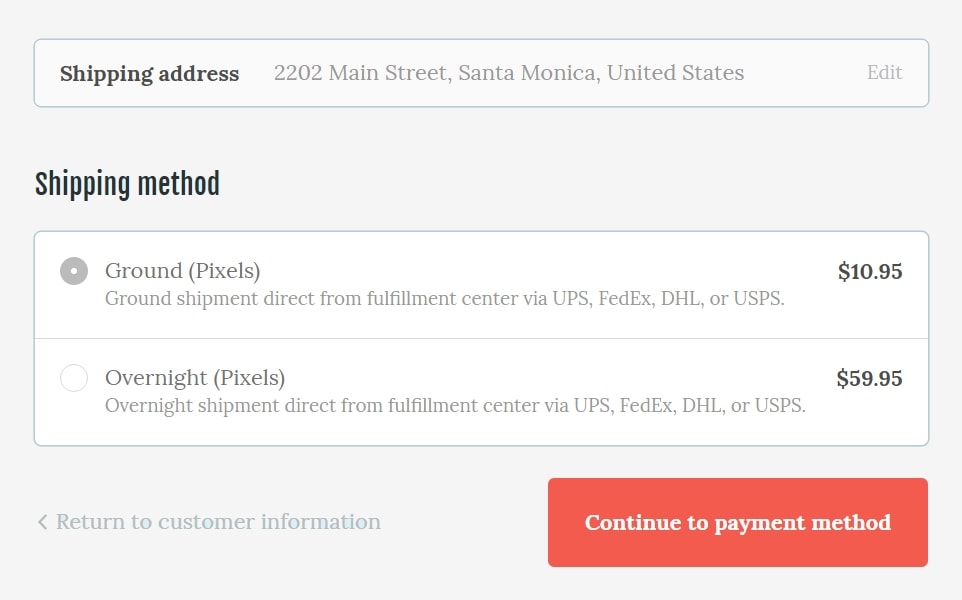The width and height of the screenshot is (962, 600).
Task: Return to customer information
Action: pyautogui.click(x=218, y=522)
